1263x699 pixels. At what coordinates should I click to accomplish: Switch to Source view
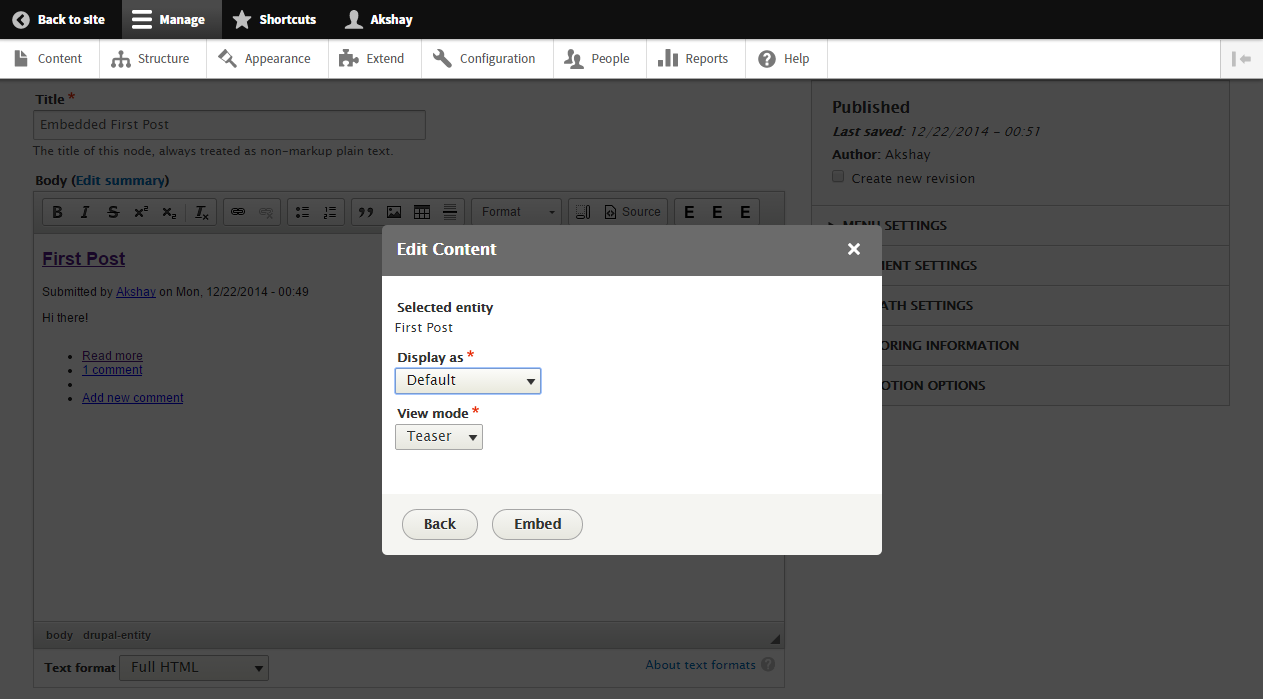tap(632, 212)
